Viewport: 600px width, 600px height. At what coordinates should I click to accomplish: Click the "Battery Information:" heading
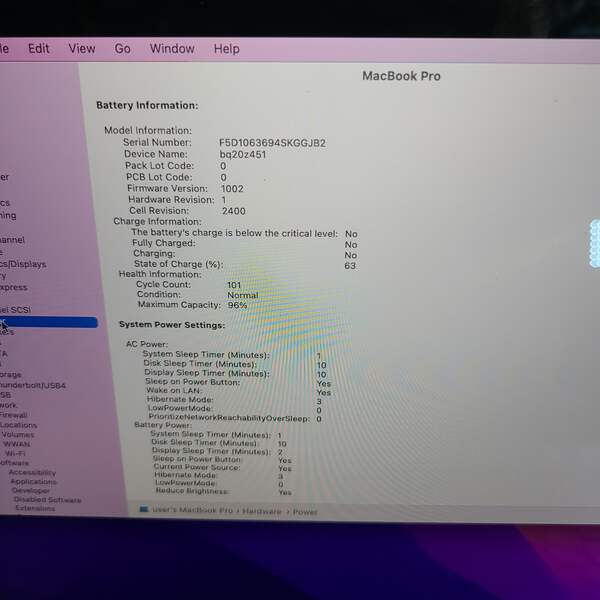point(147,105)
